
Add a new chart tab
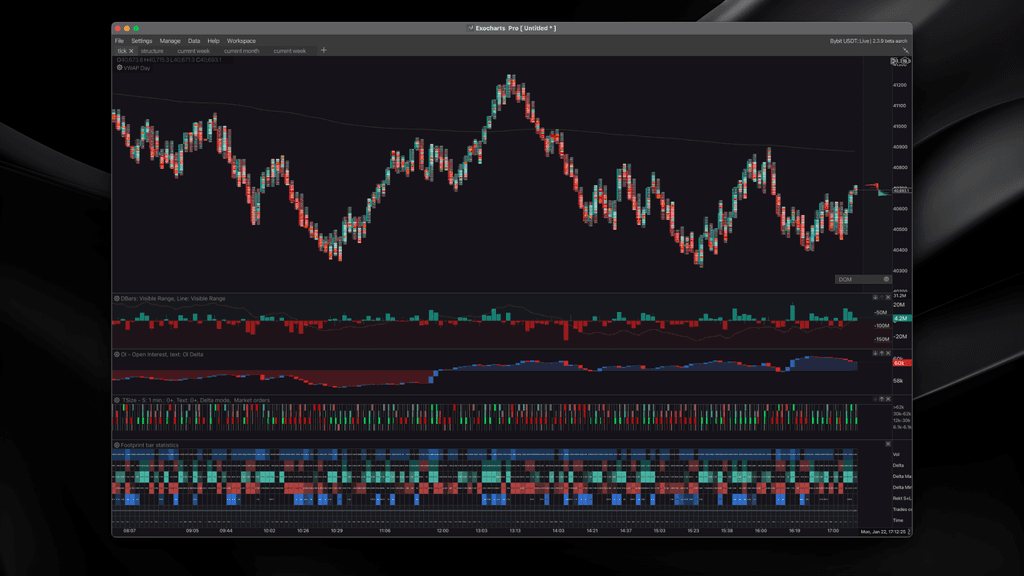(323, 51)
